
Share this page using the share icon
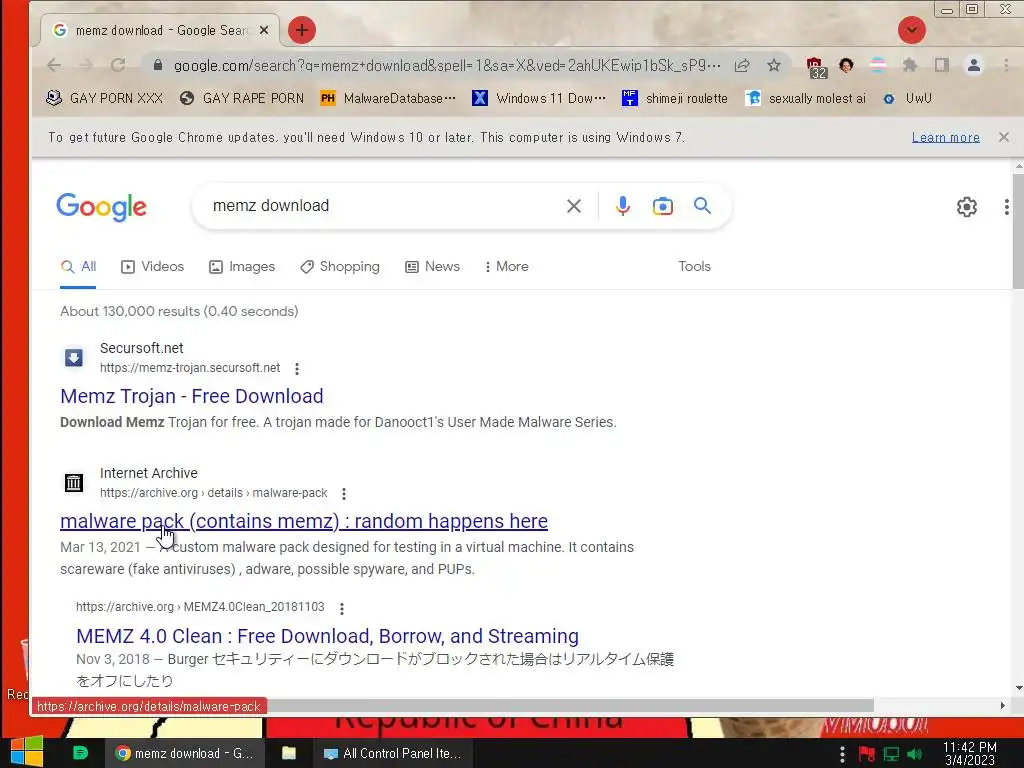click(x=742, y=65)
